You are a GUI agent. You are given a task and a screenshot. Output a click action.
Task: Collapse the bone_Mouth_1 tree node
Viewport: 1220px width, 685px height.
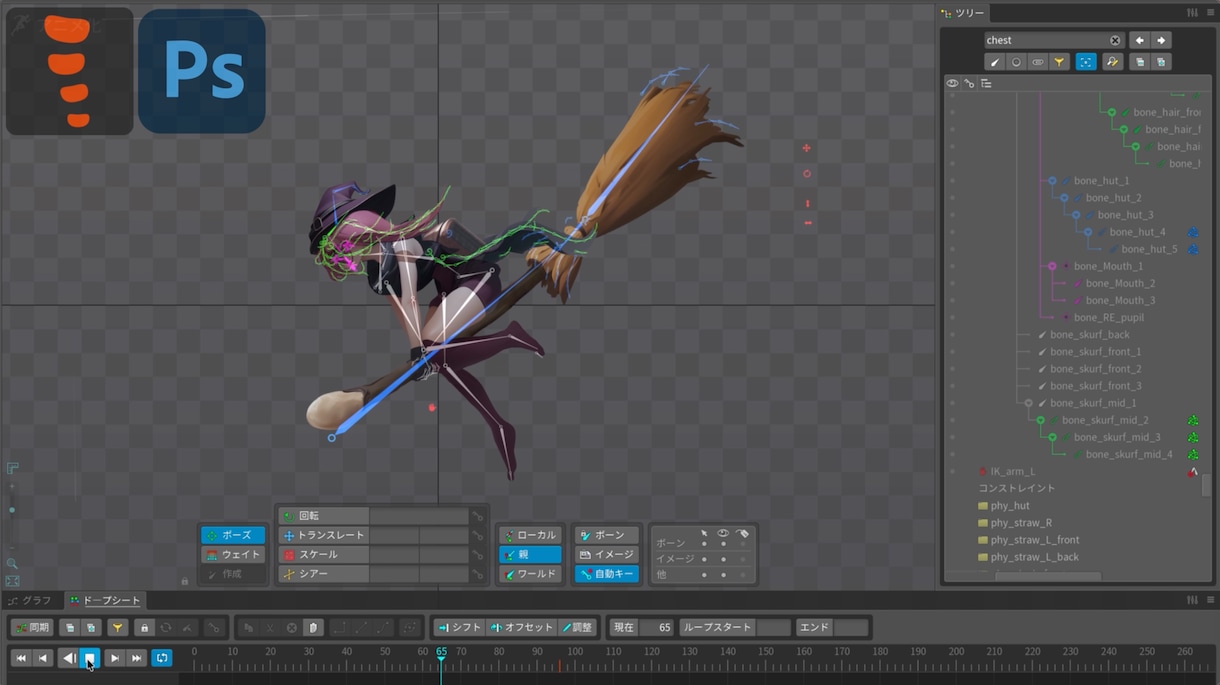click(1052, 266)
